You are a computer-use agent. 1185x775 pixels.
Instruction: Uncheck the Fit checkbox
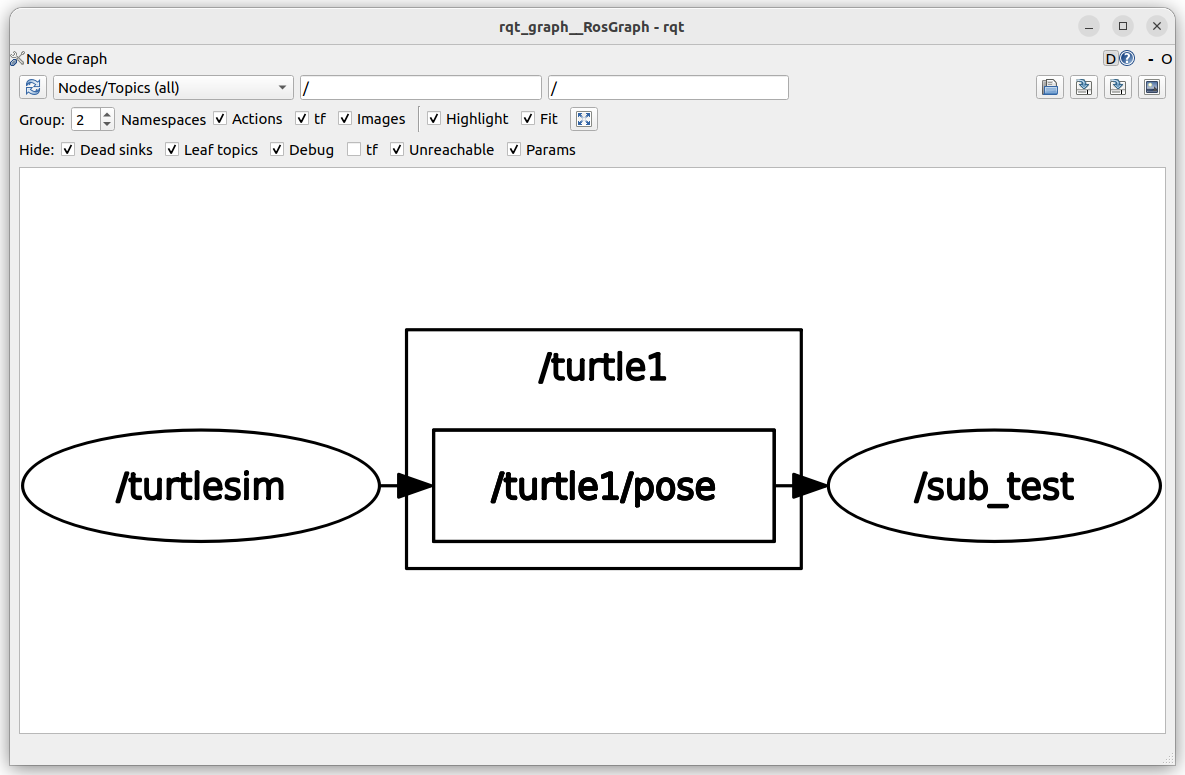528,119
